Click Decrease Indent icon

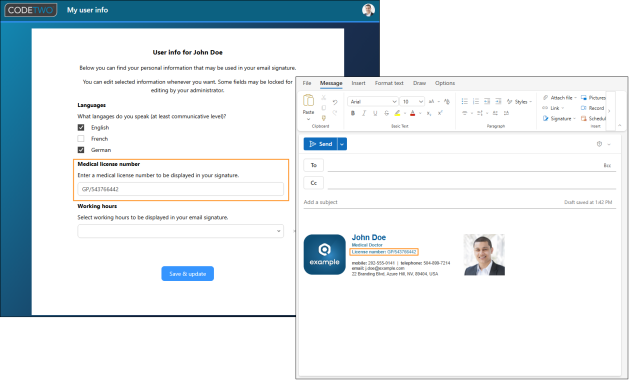click(x=487, y=102)
